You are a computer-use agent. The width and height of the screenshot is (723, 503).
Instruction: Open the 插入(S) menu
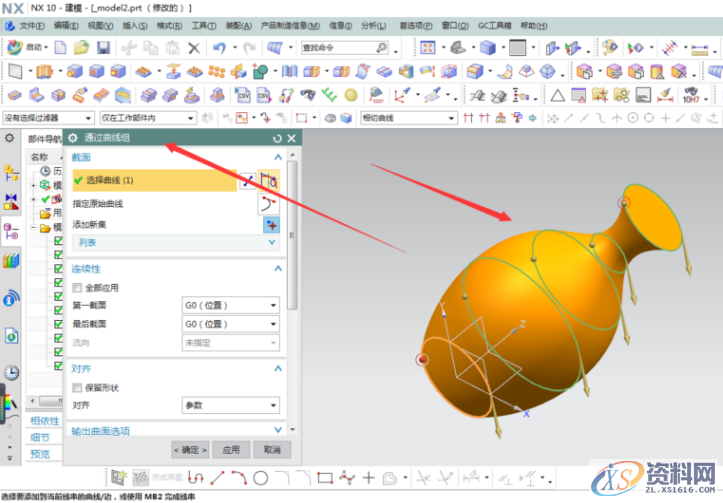coord(133,24)
